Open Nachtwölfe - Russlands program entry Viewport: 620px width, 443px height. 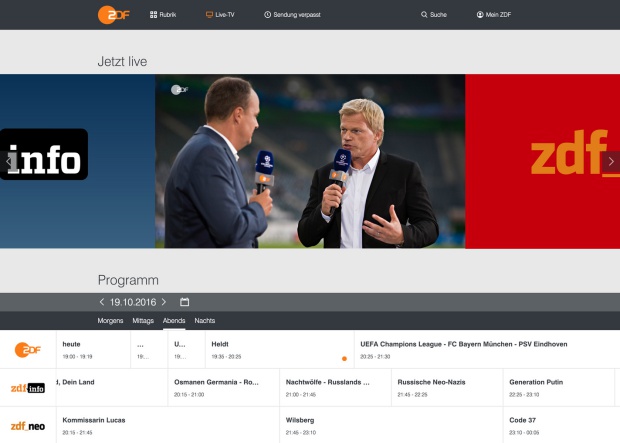point(335,388)
